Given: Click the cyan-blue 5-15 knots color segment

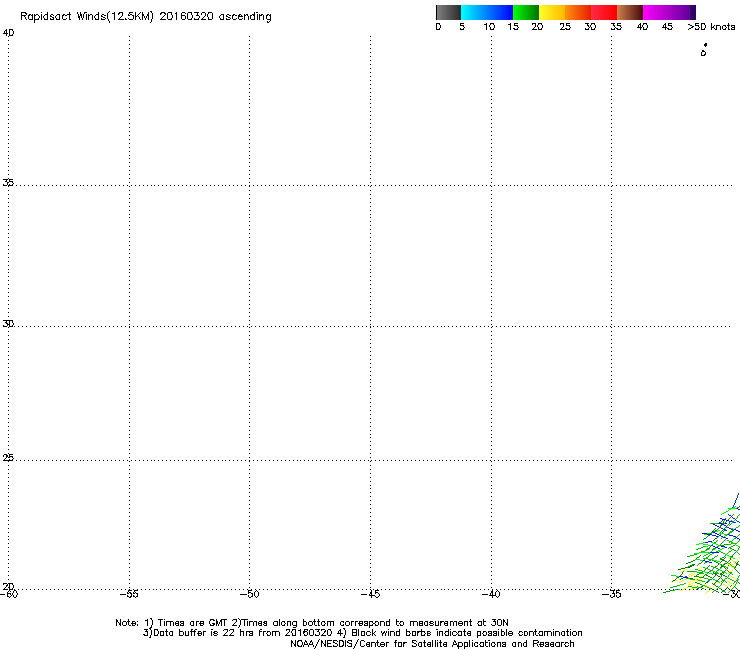Looking at the screenshot, I should [487, 12].
